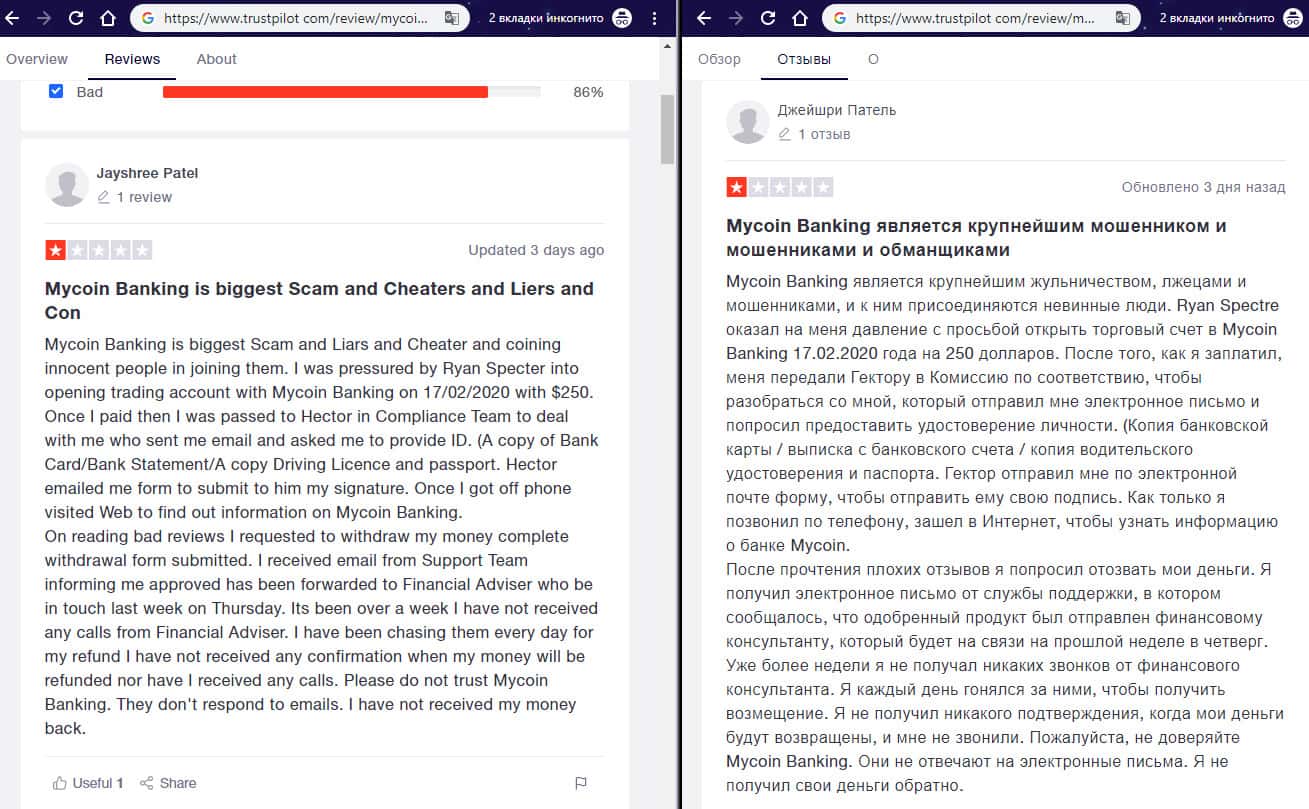Open the Russian review title 'Mycoin Banking является крупнейшим…'
This screenshot has width=1309, height=809.
tap(976, 237)
